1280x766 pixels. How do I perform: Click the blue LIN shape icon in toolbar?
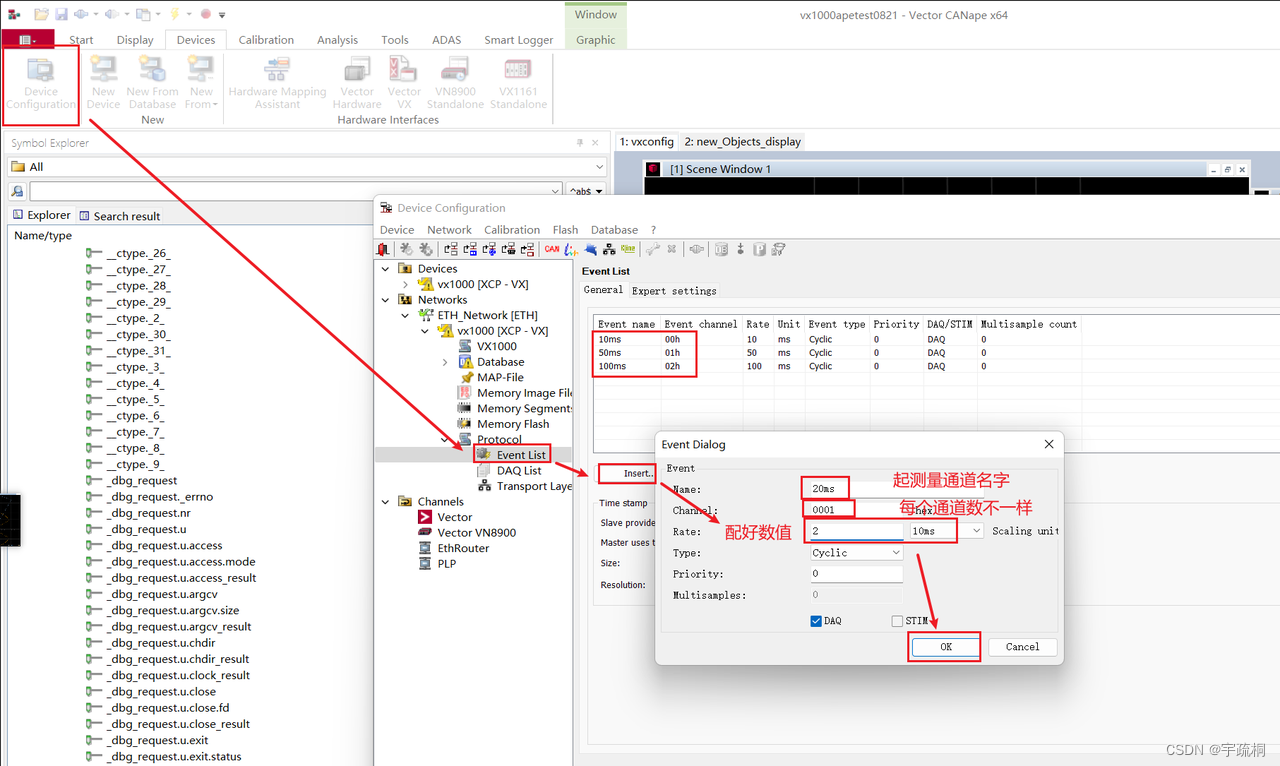590,249
